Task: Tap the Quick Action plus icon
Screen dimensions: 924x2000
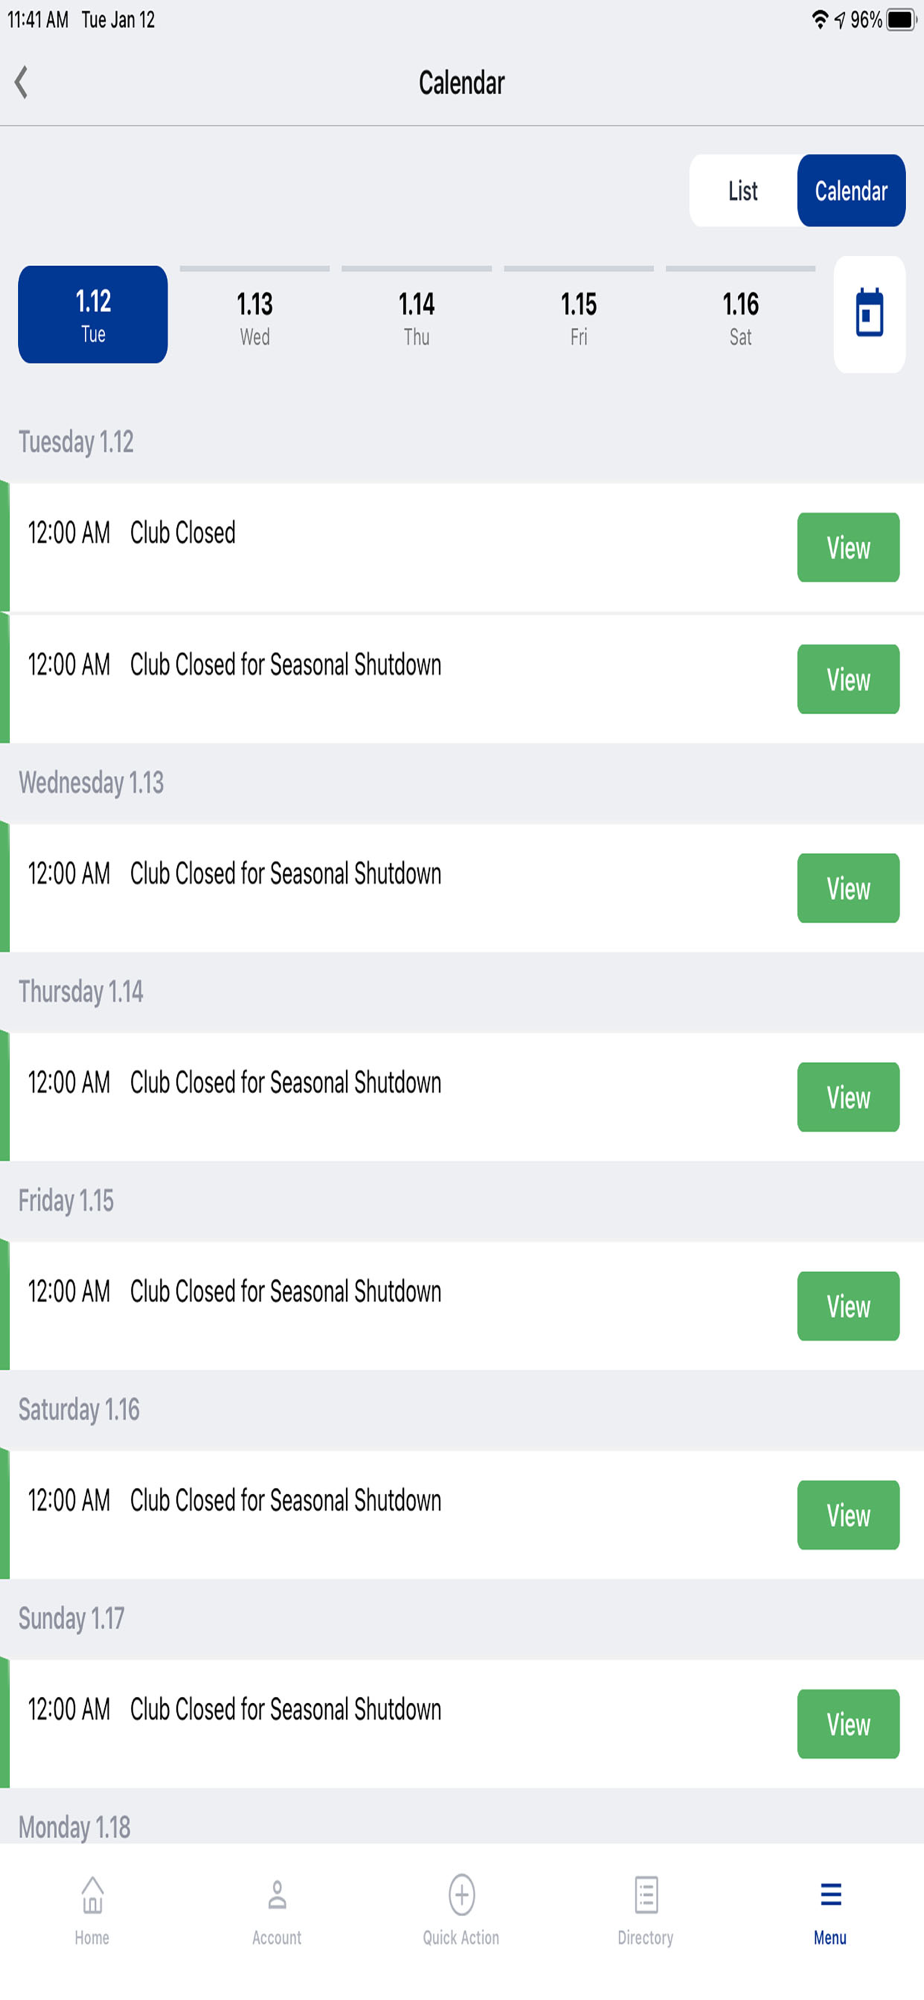Action: click(461, 1895)
